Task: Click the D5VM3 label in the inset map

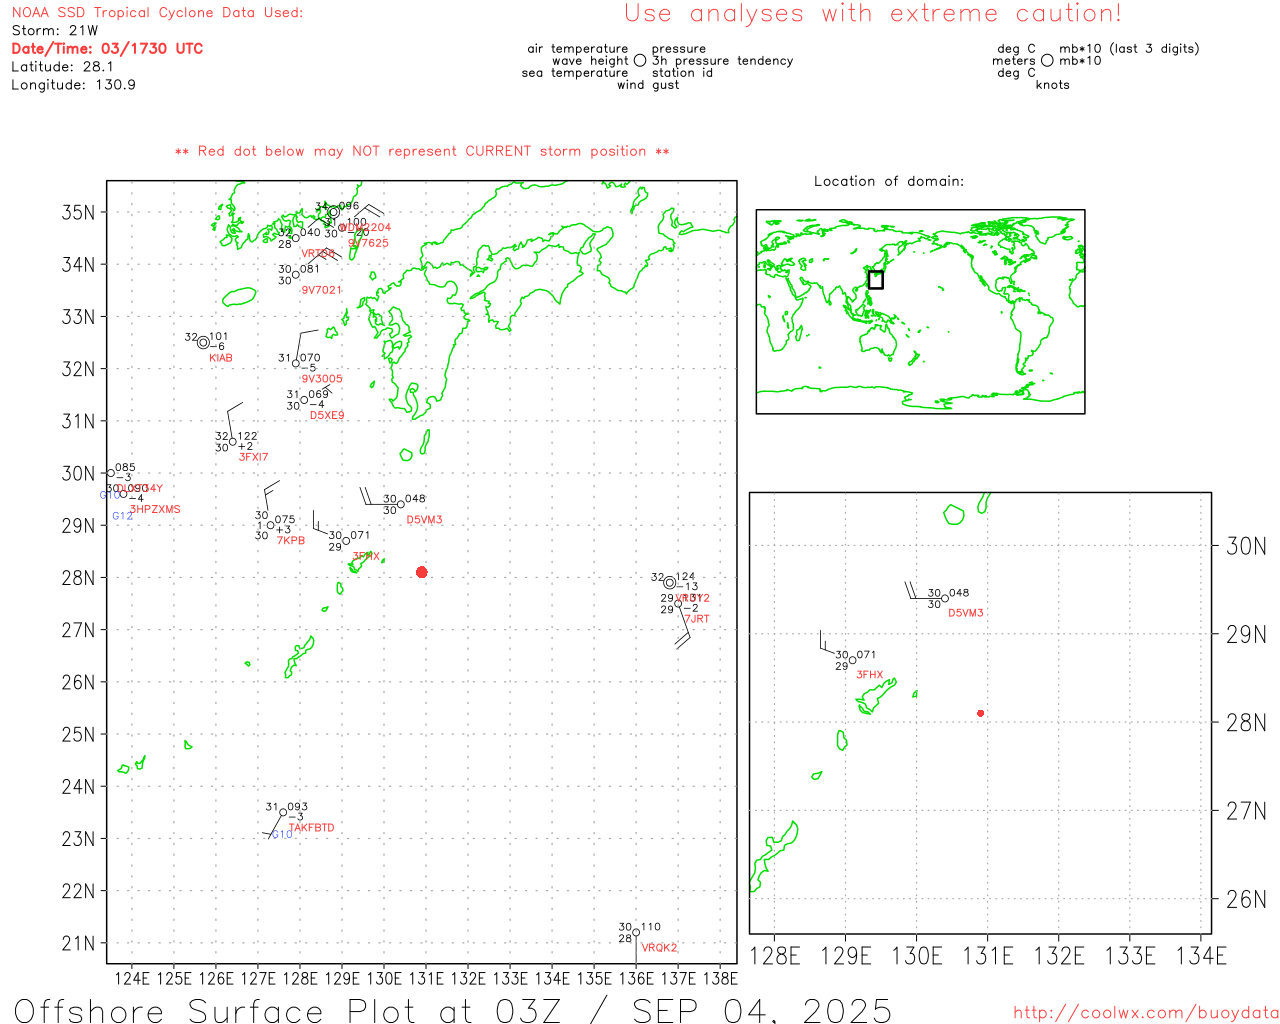Action: [x=966, y=613]
